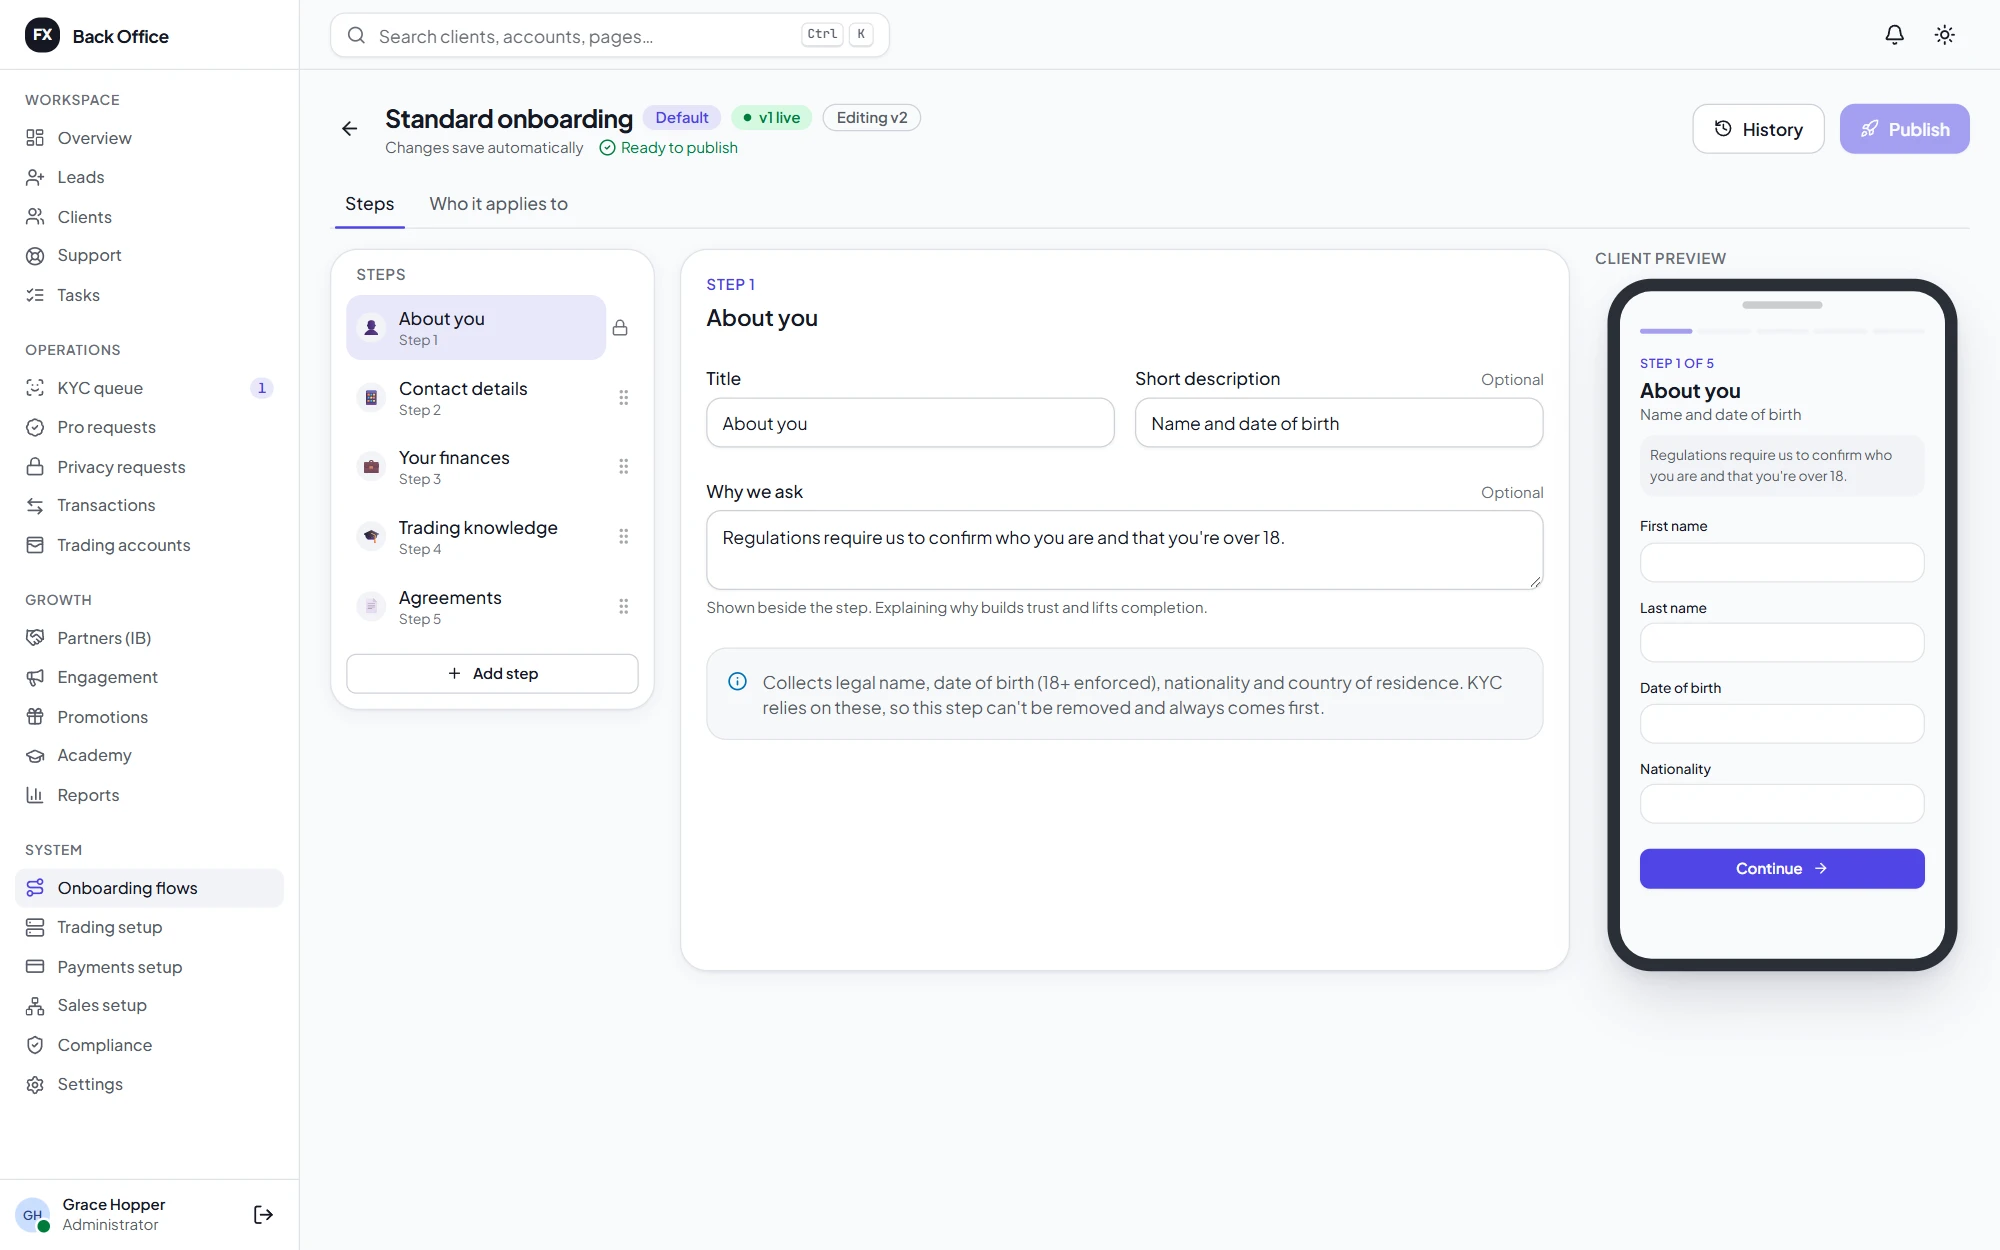Viewport: 2000px width, 1250px height.
Task: Open Compliance from System menu
Action: [x=150, y=1045]
